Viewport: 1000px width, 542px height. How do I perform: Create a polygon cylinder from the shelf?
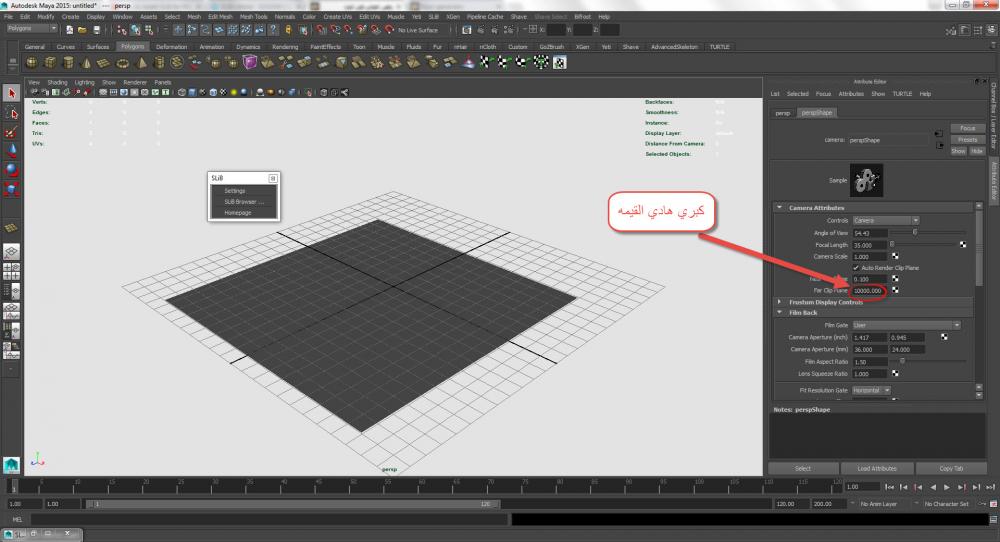tap(68, 62)
